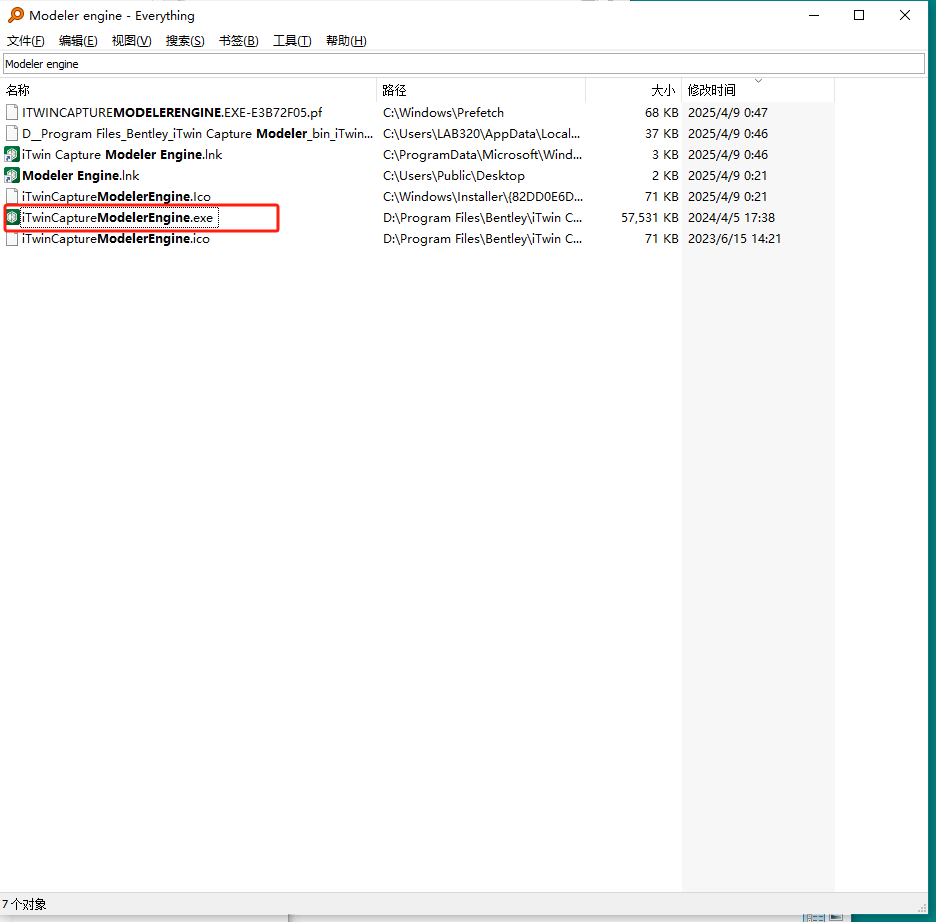The image size is (936, 922).
Task: Open the 工具(T) menu
Action: pos(292,41)
